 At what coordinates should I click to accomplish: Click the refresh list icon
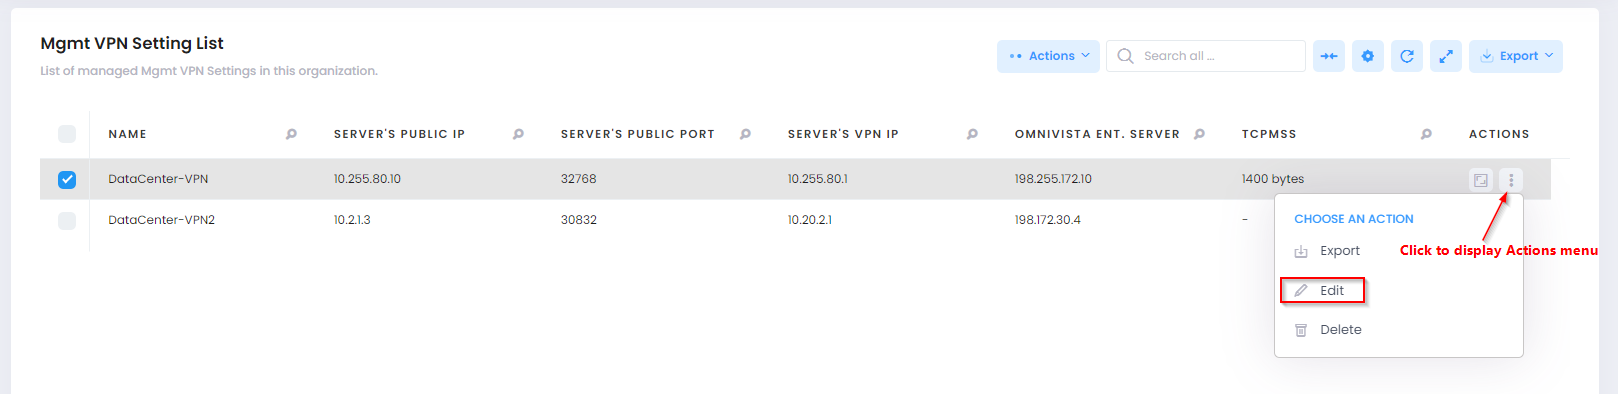coord(1406,56)
